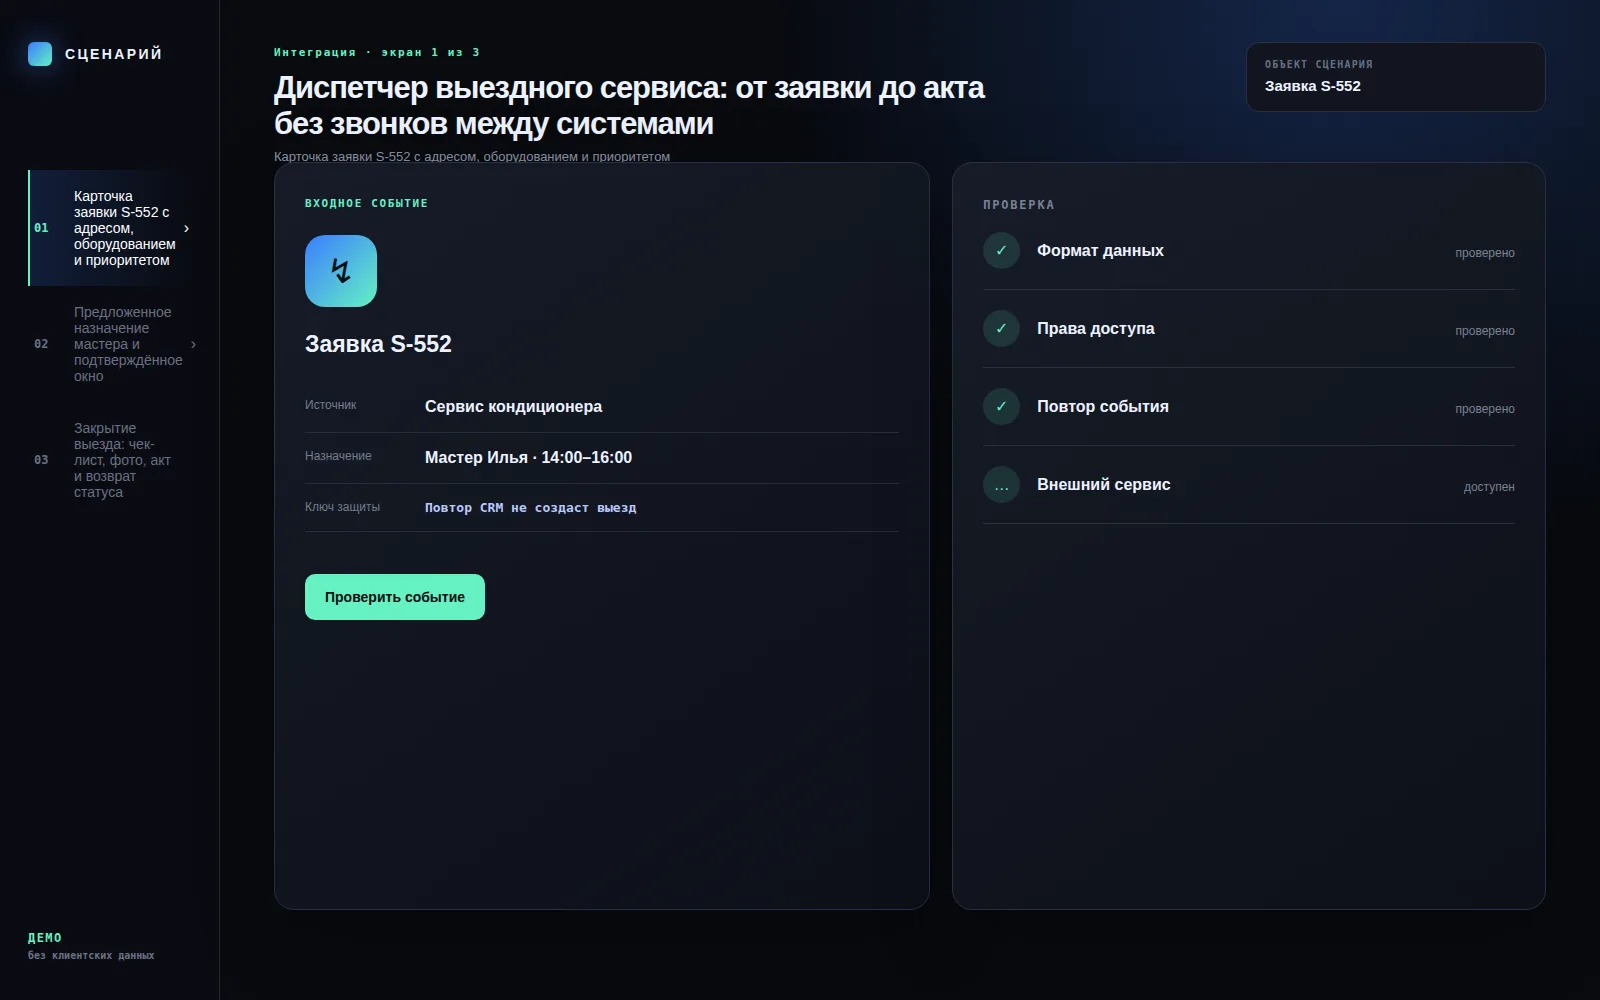Click the Заявка S-552 card heading
This screenshot has width=1600, height=1000.
point(378,344)
